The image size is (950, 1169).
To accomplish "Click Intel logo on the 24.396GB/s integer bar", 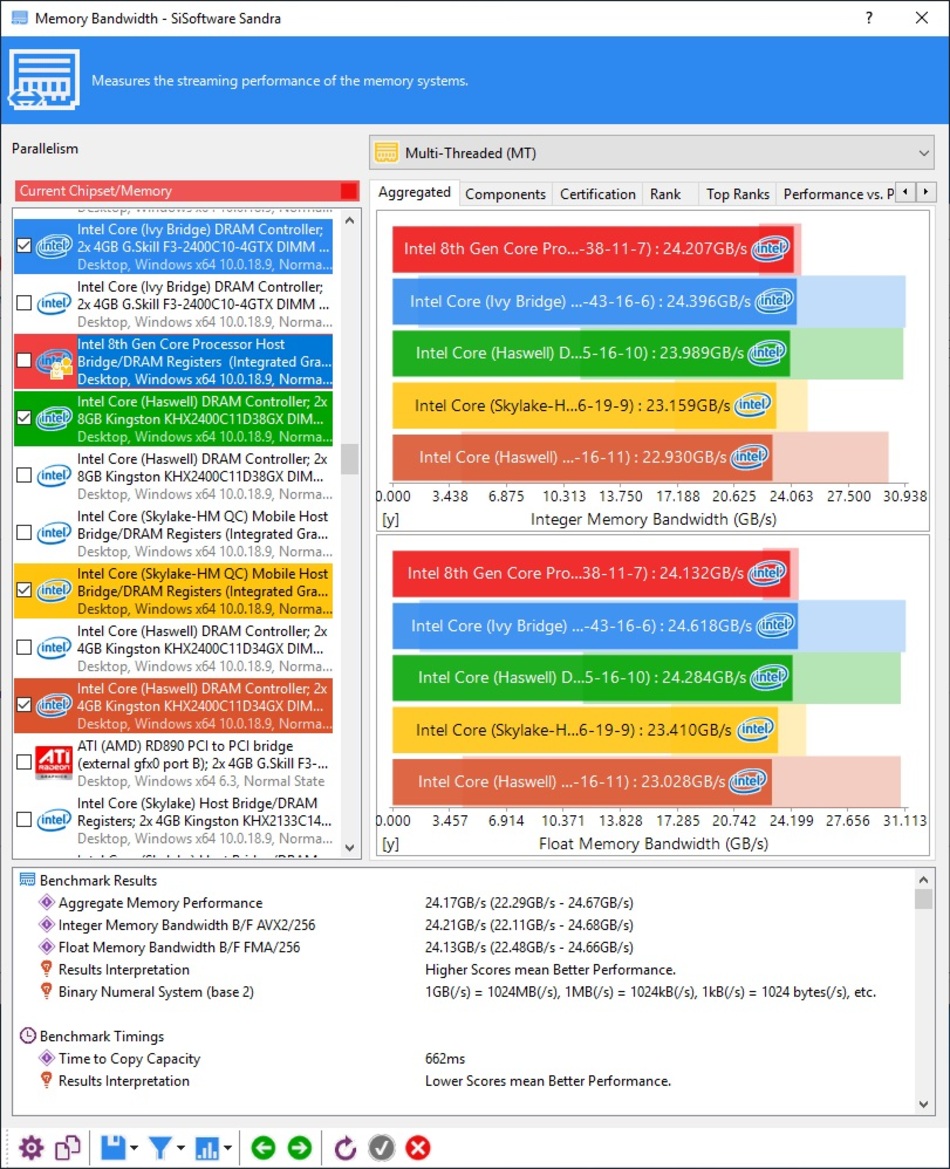I will (774, 301).
